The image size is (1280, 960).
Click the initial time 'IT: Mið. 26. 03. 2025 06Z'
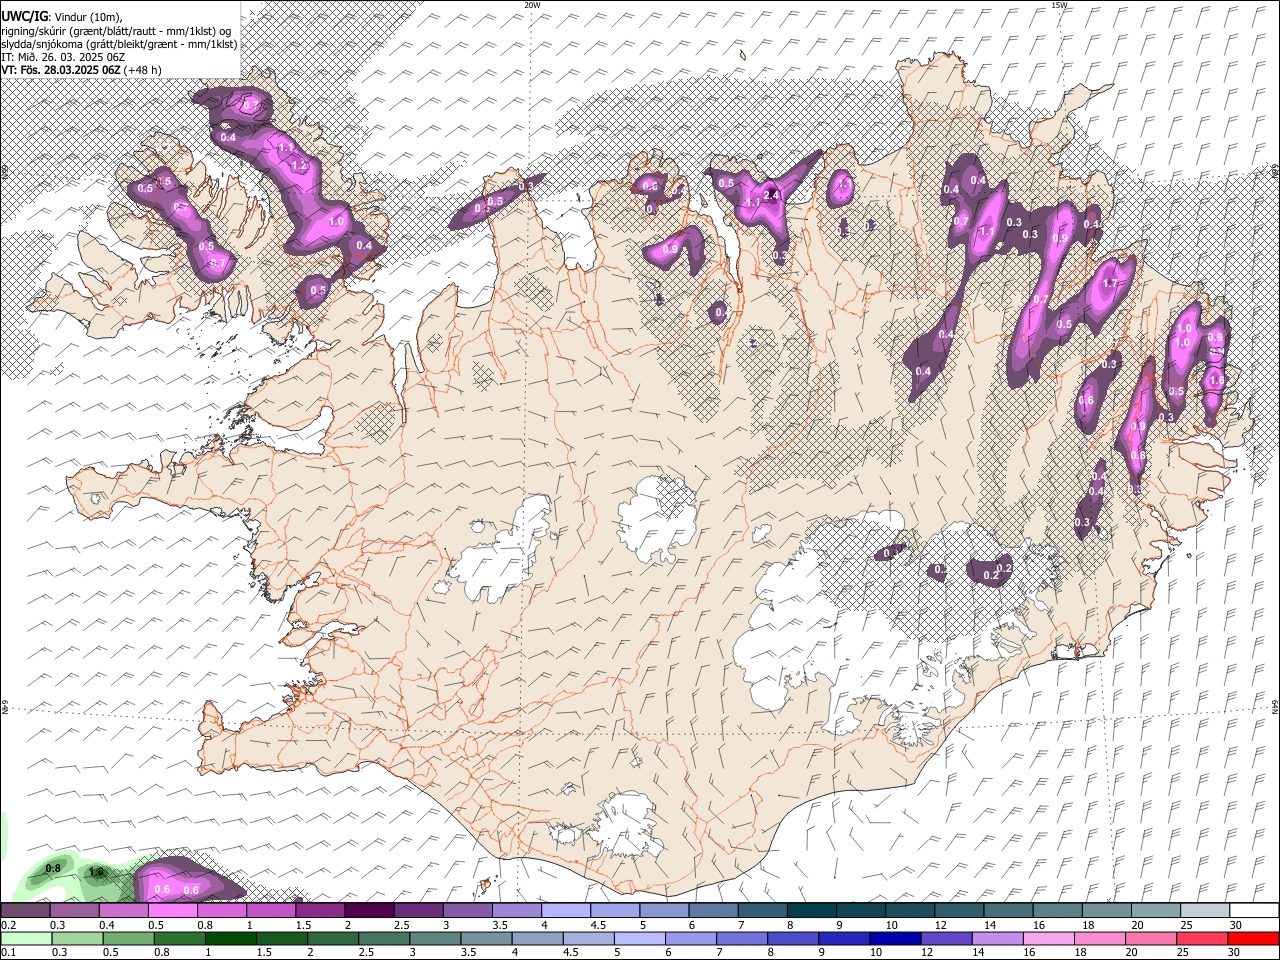63,57
